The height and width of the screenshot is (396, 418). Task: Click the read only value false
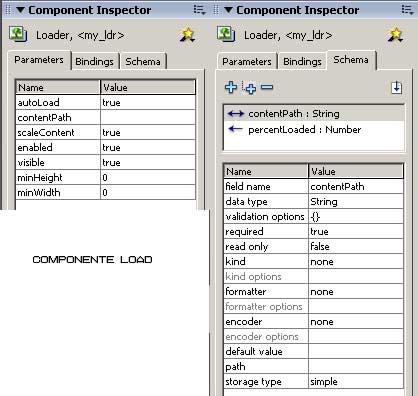tap(356, 246)
